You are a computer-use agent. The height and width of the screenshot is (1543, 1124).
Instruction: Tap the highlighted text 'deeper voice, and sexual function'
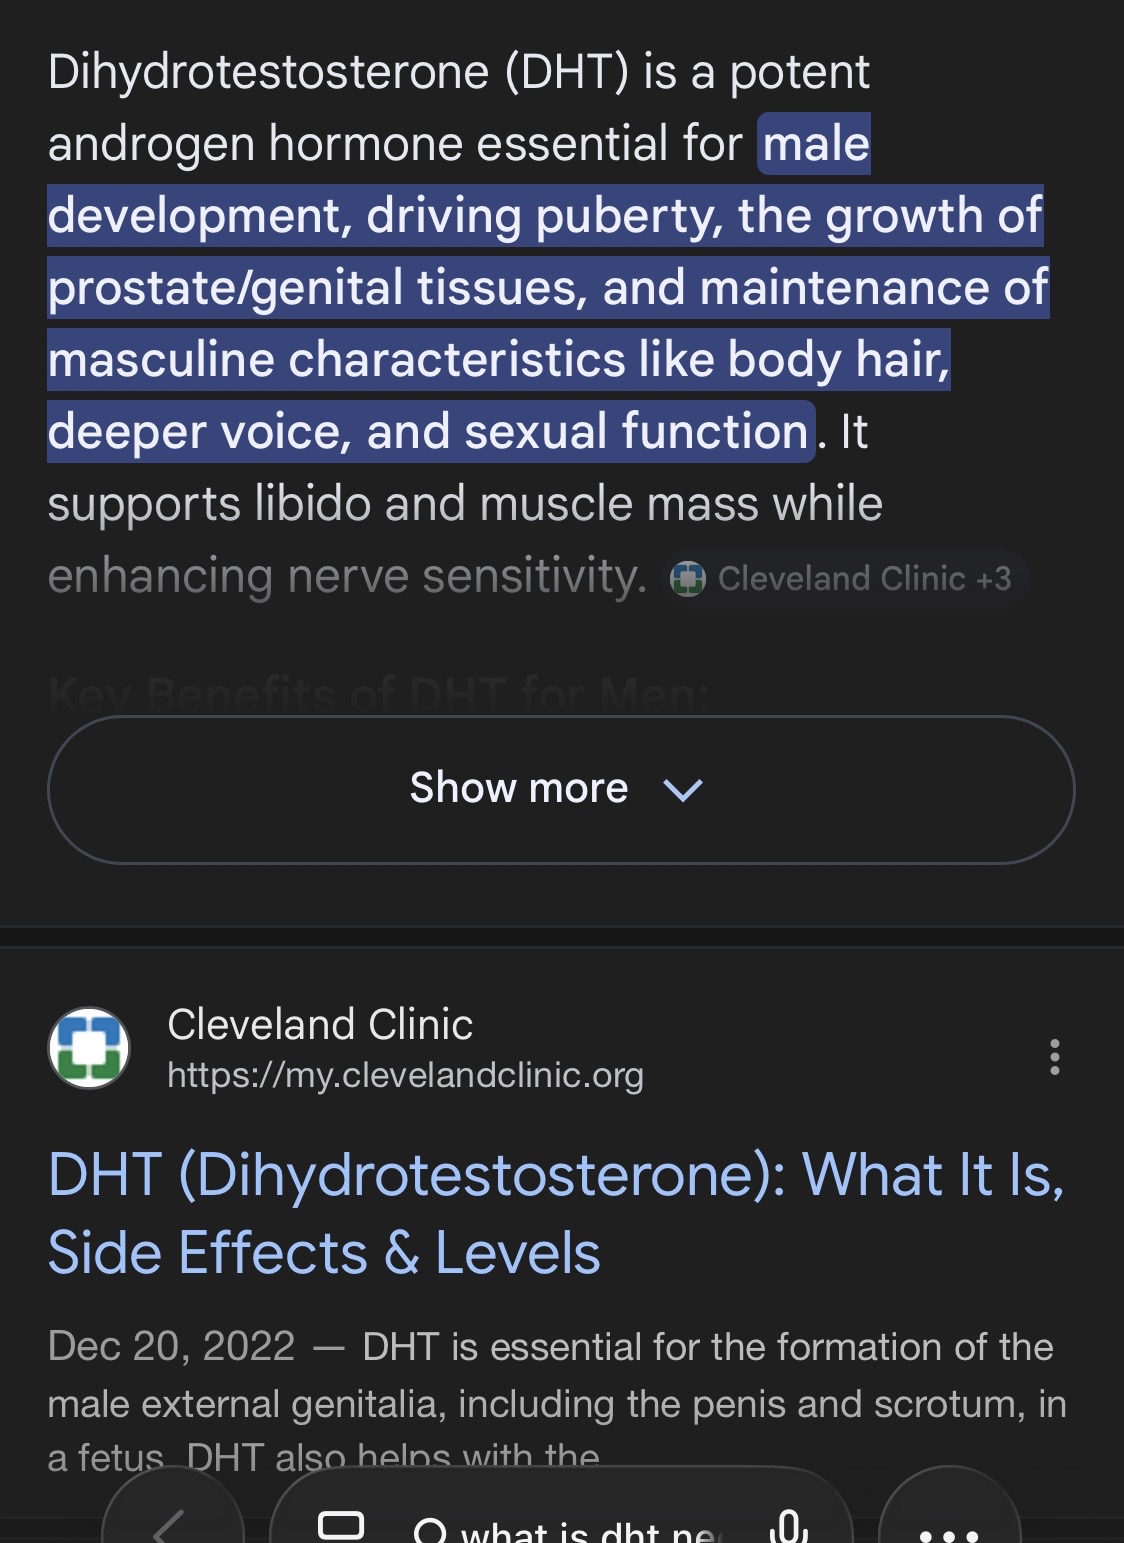click(428, 432)
